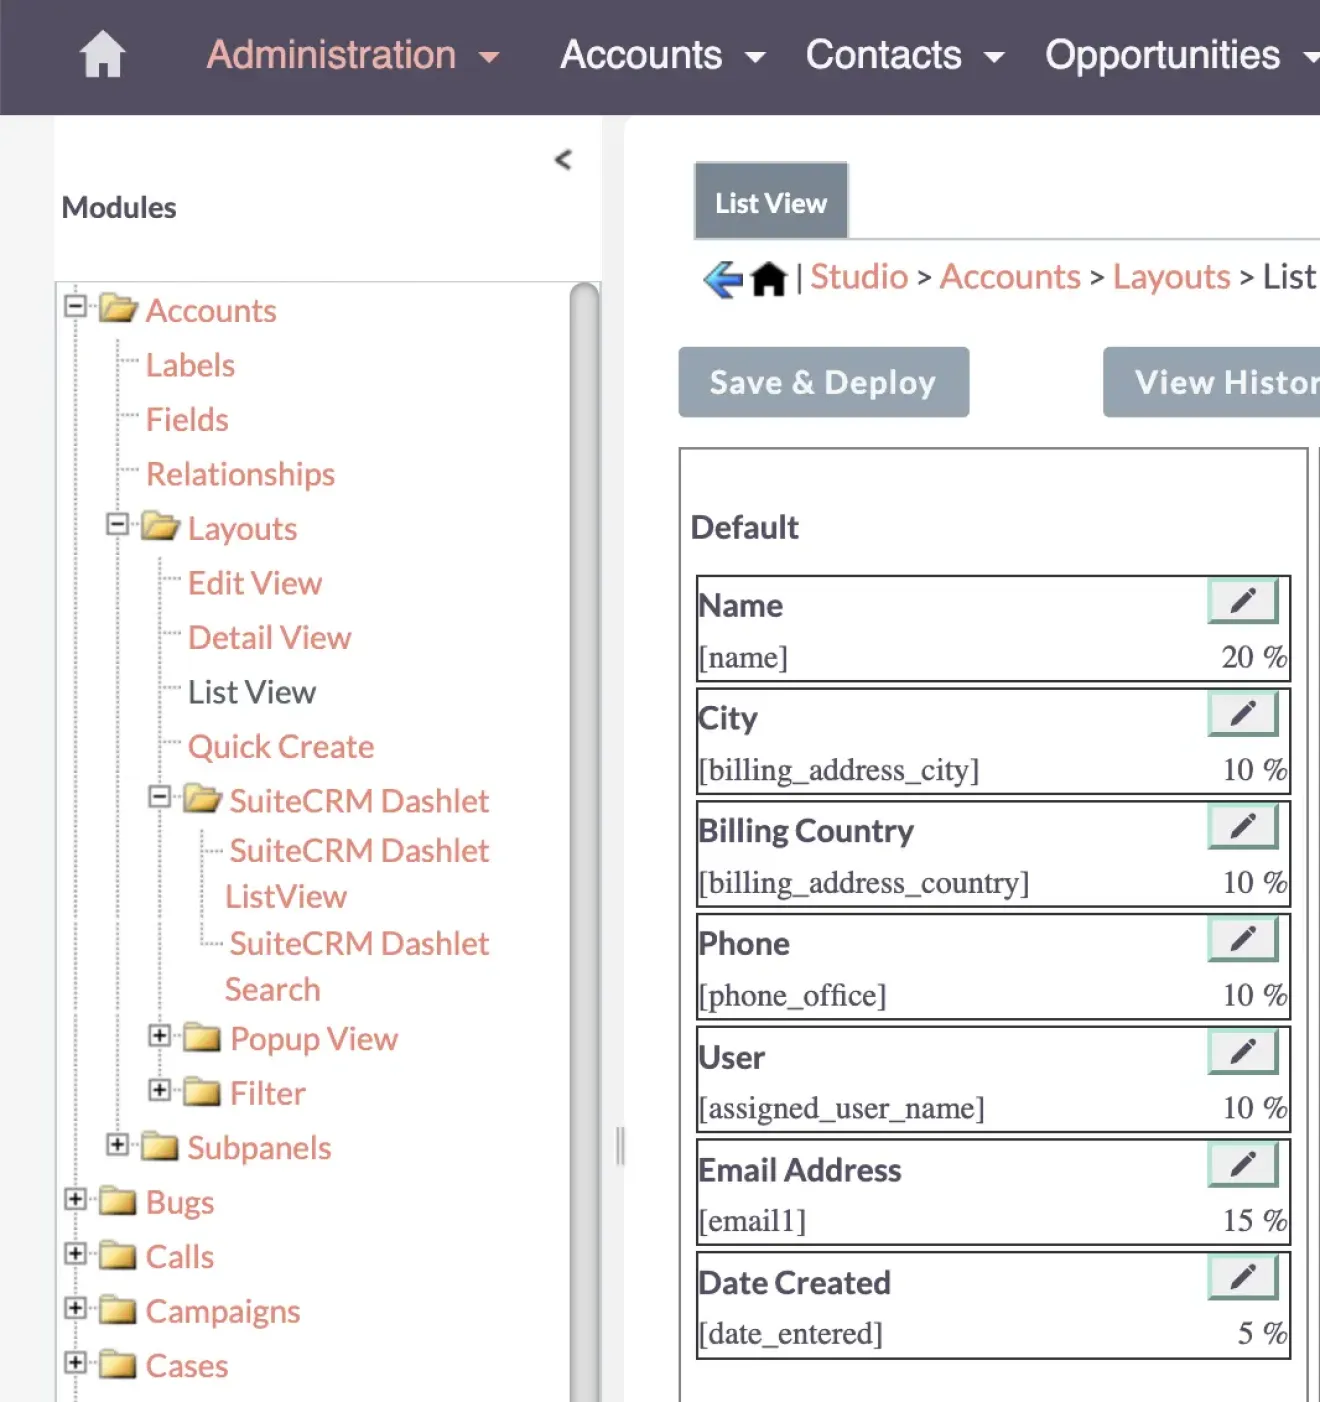
Task: Collapse the SuiteCRM Dashlet node
Action: (x=159, y=797)
